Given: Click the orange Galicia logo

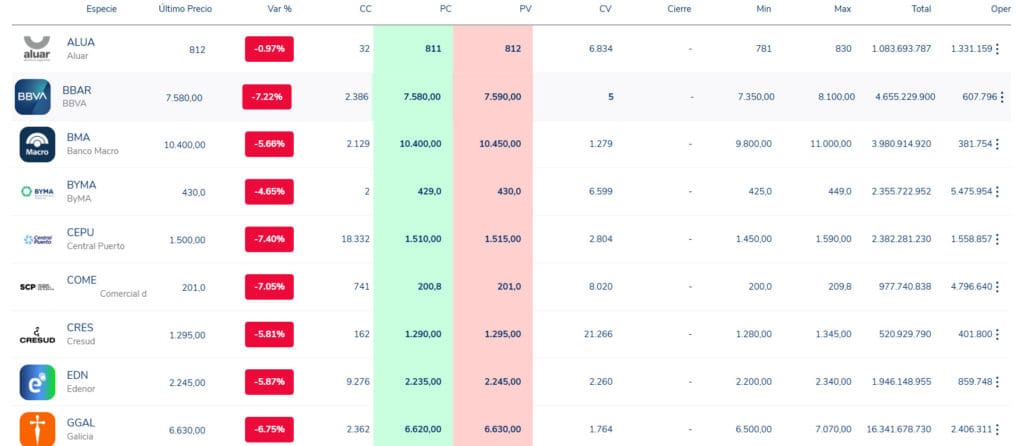Looking at the screenshot, I should [x=36, y=427].
